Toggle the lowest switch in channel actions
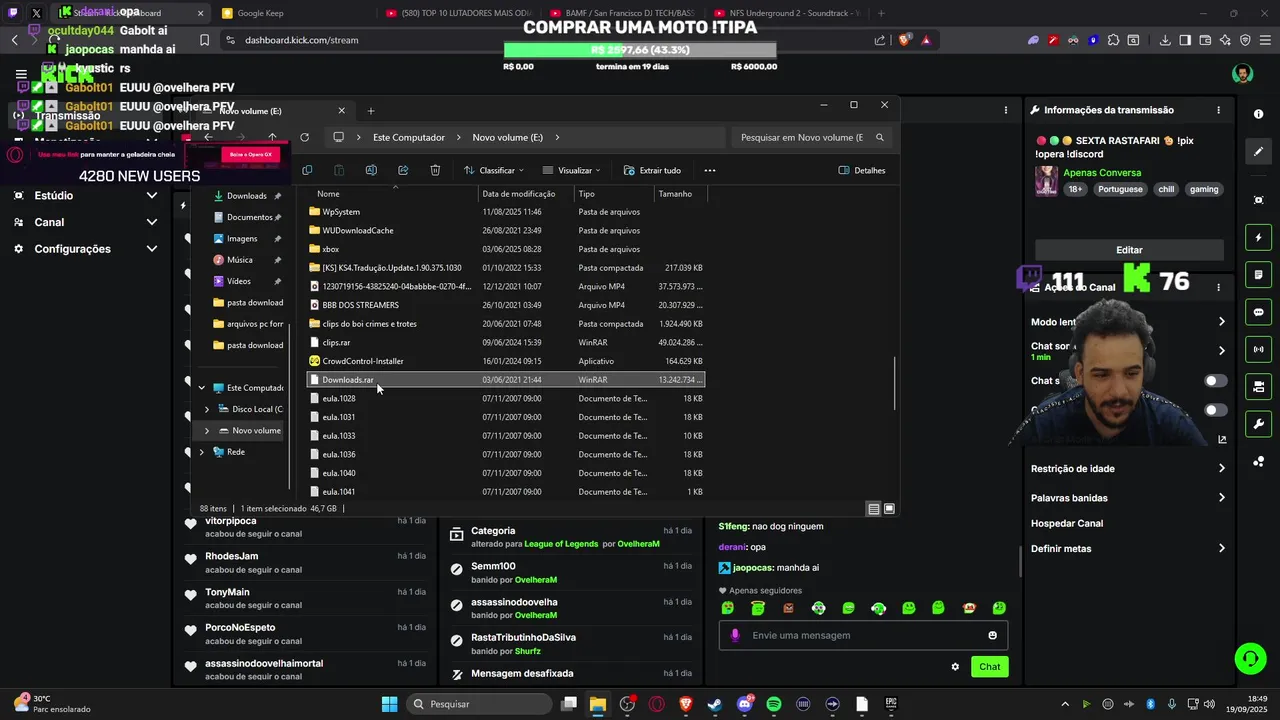This screenshot has height=720, width=1280. coord(1215,410)
